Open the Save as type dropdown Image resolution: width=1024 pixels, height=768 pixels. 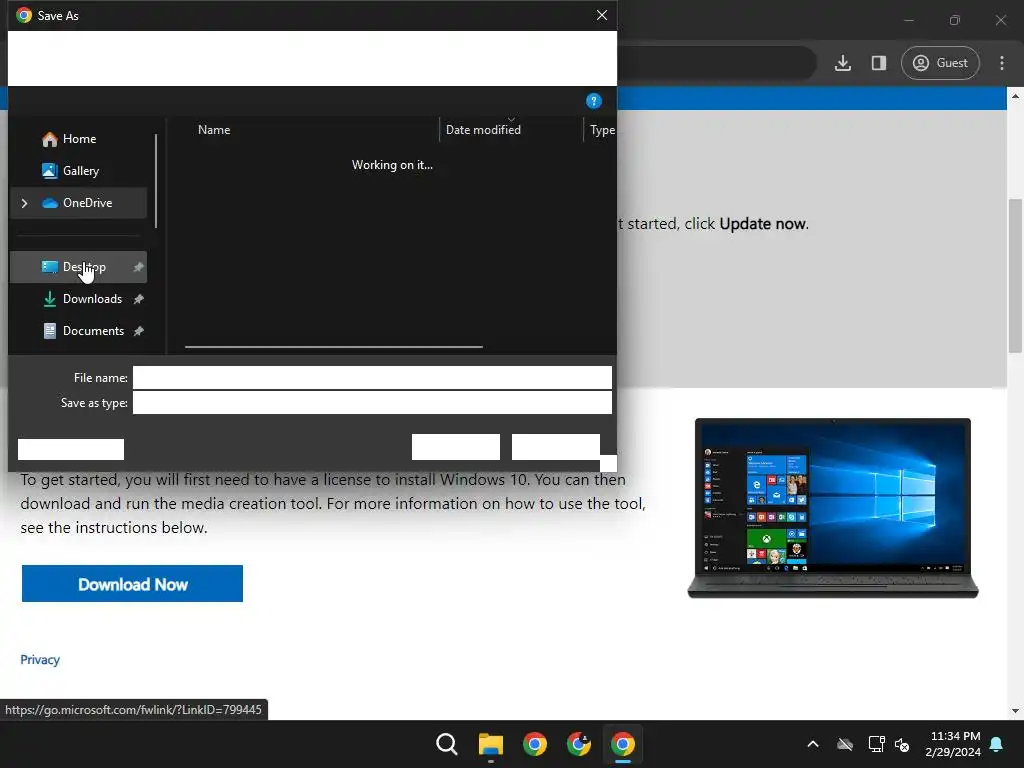click(x=372, y=403)
